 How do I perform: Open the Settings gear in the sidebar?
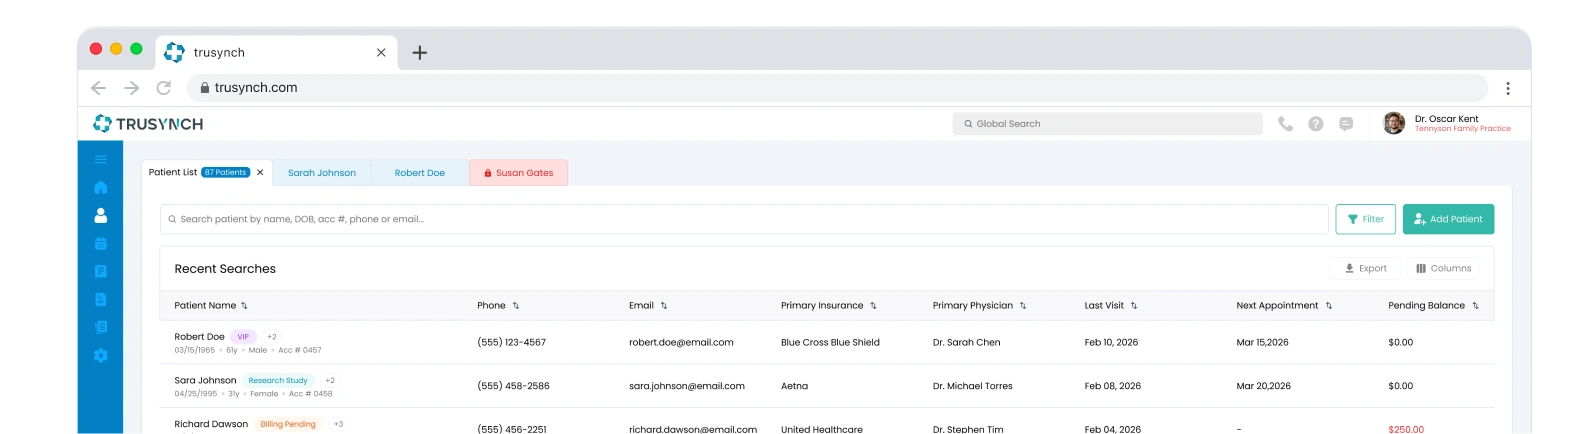tap(100, 355)
